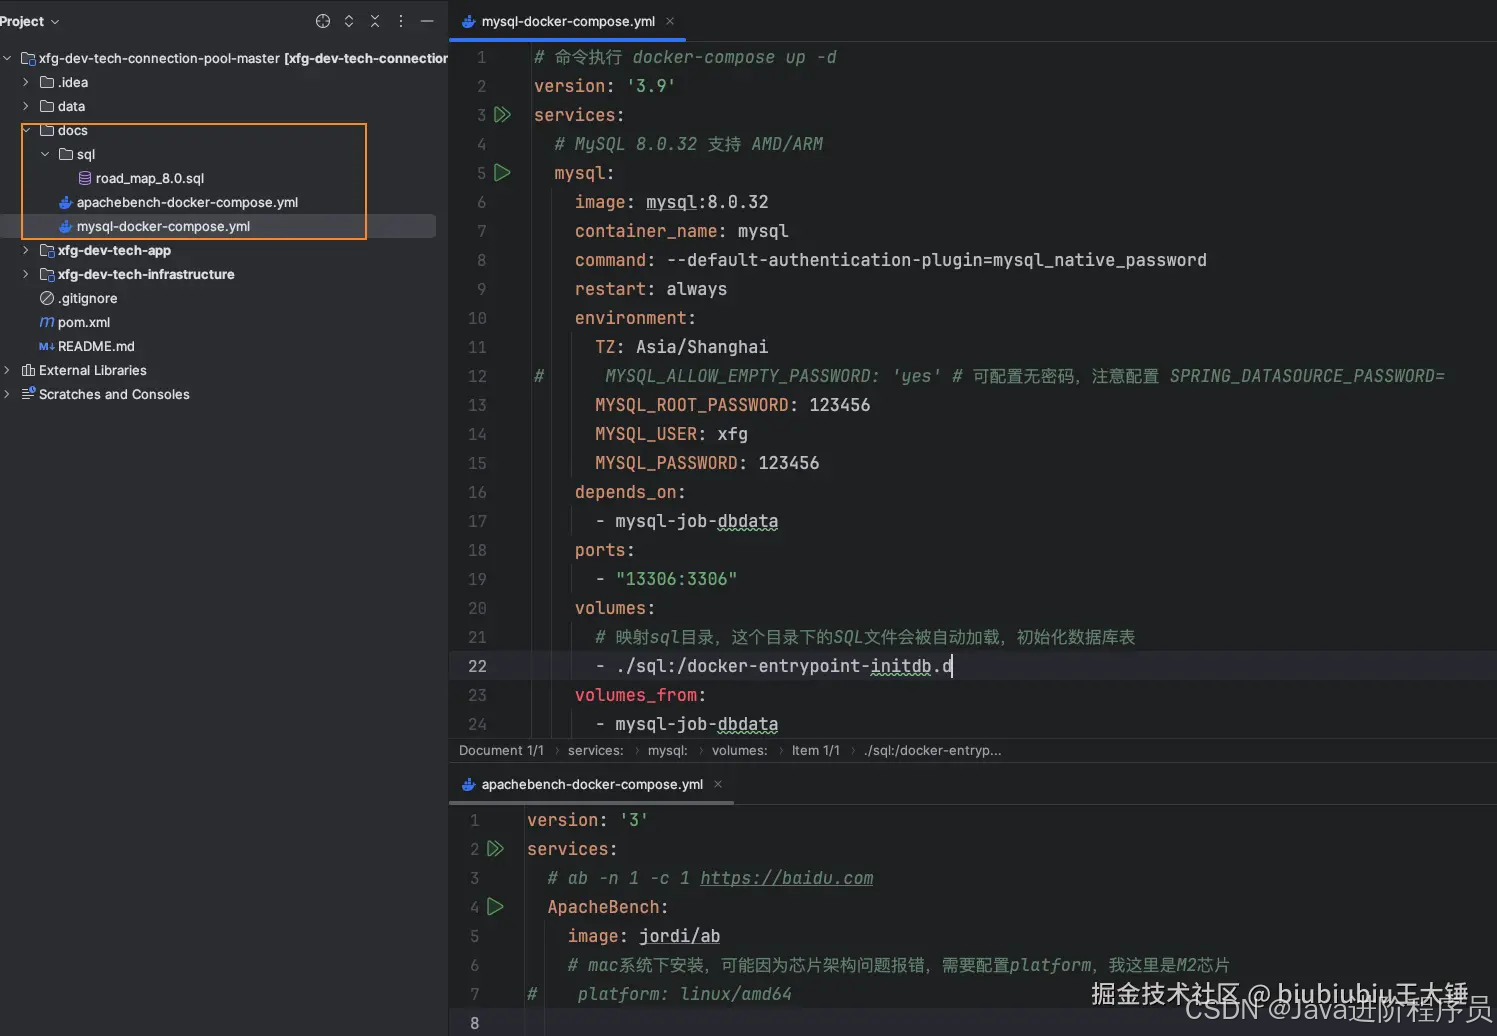1497x1036 pixels.
Task: Collapse the docs folder
Action: click(26, 130)
